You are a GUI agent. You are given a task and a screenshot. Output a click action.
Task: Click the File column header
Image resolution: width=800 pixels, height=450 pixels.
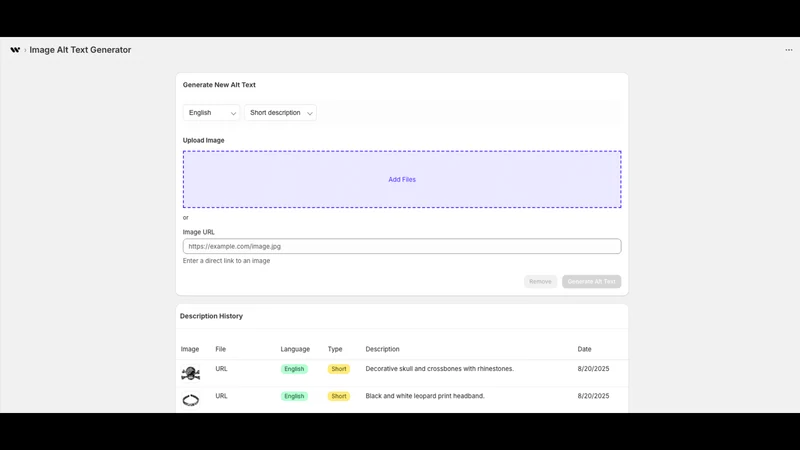tap(220, 349)
